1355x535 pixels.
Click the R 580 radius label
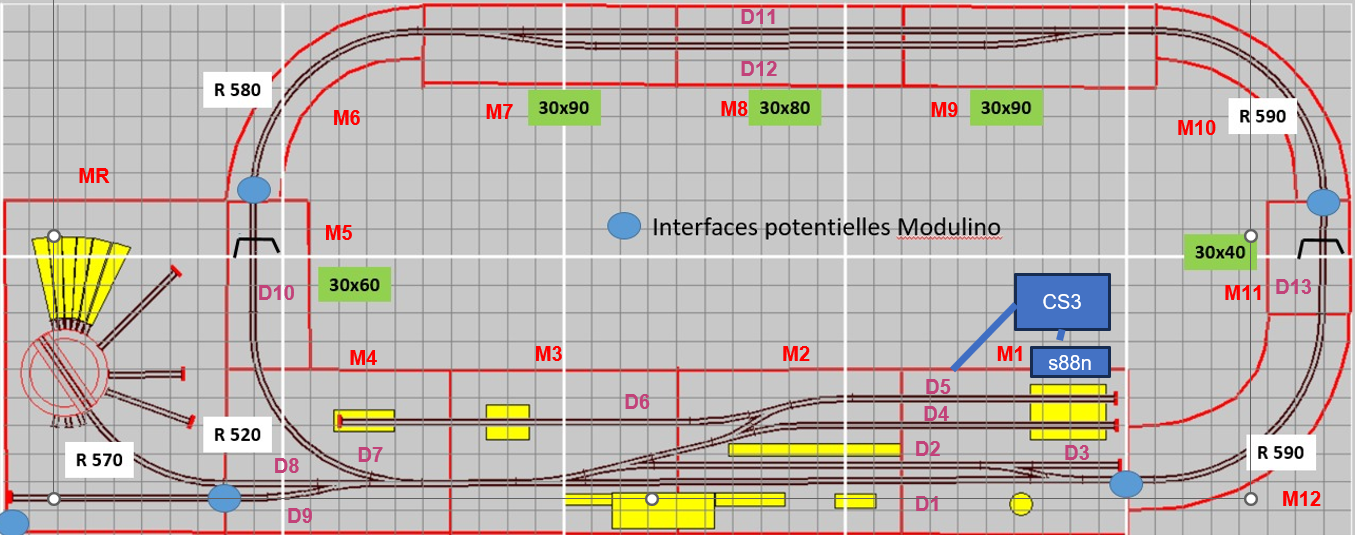[237, 89]
